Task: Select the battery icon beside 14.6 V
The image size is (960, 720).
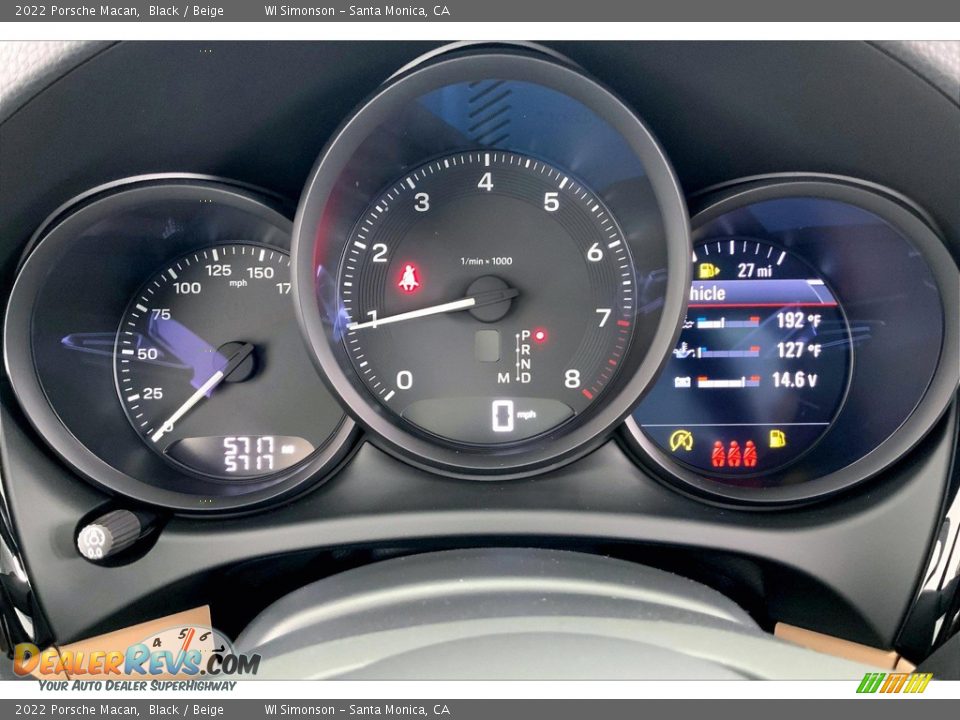Action: coord(682,382)
